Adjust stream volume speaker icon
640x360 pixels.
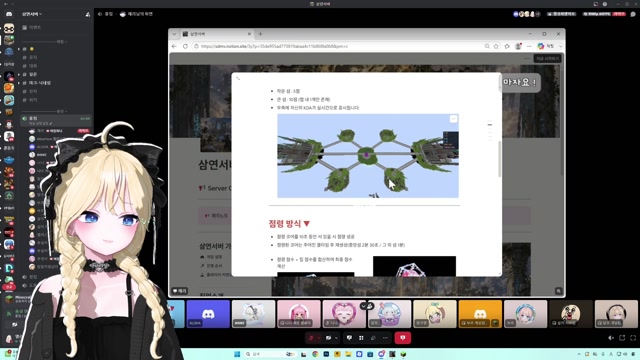pyautogui.click(x=611, y=338)
